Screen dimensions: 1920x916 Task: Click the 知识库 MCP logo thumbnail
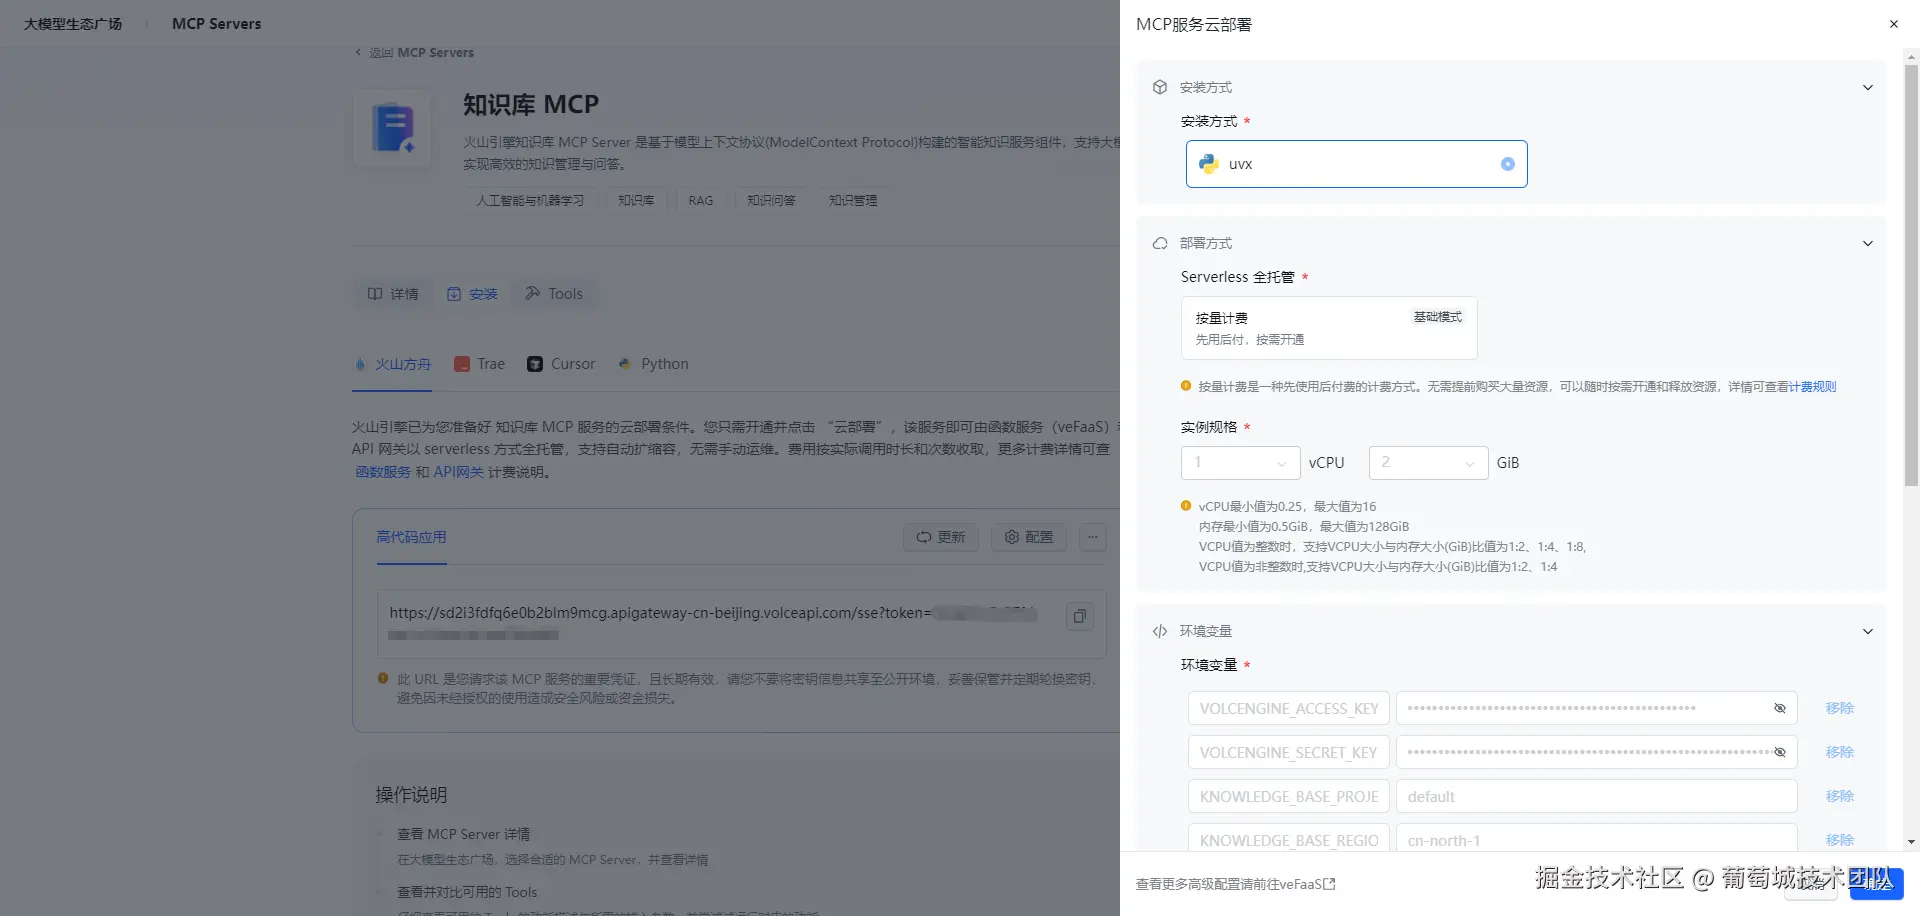(392, 128)
